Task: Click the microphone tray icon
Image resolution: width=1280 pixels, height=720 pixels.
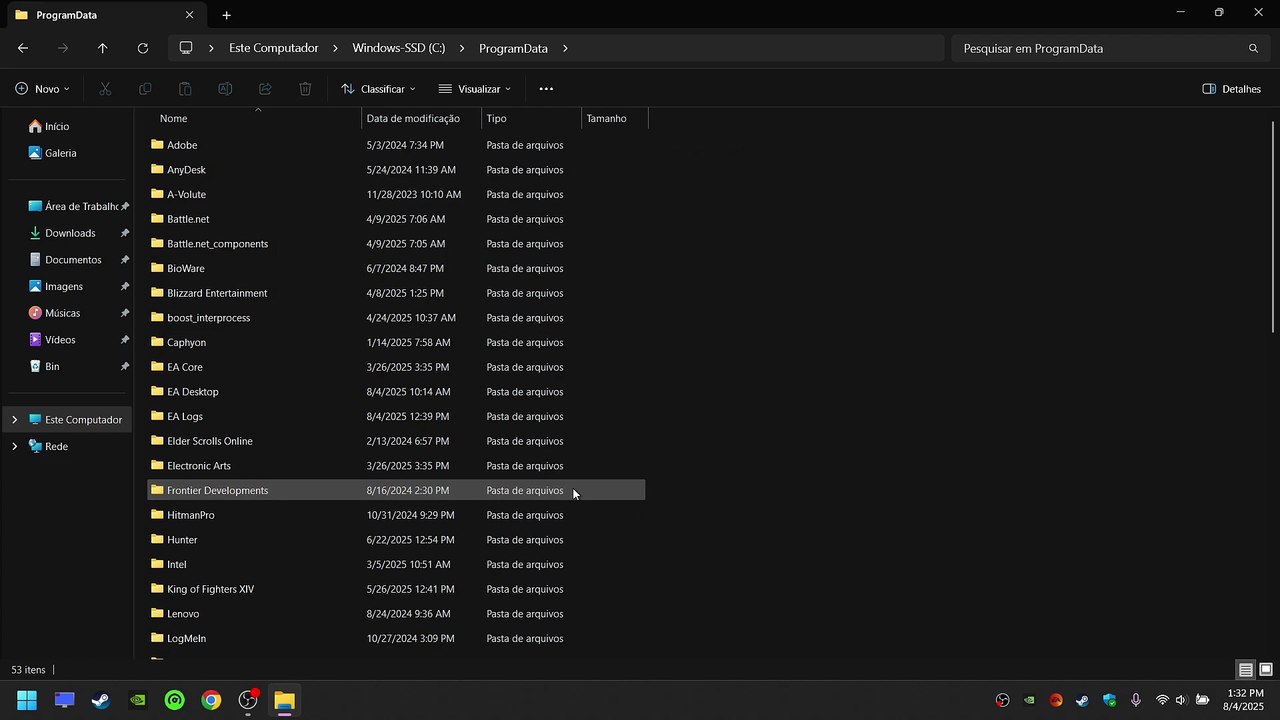Action: [x=1136, y=700]
